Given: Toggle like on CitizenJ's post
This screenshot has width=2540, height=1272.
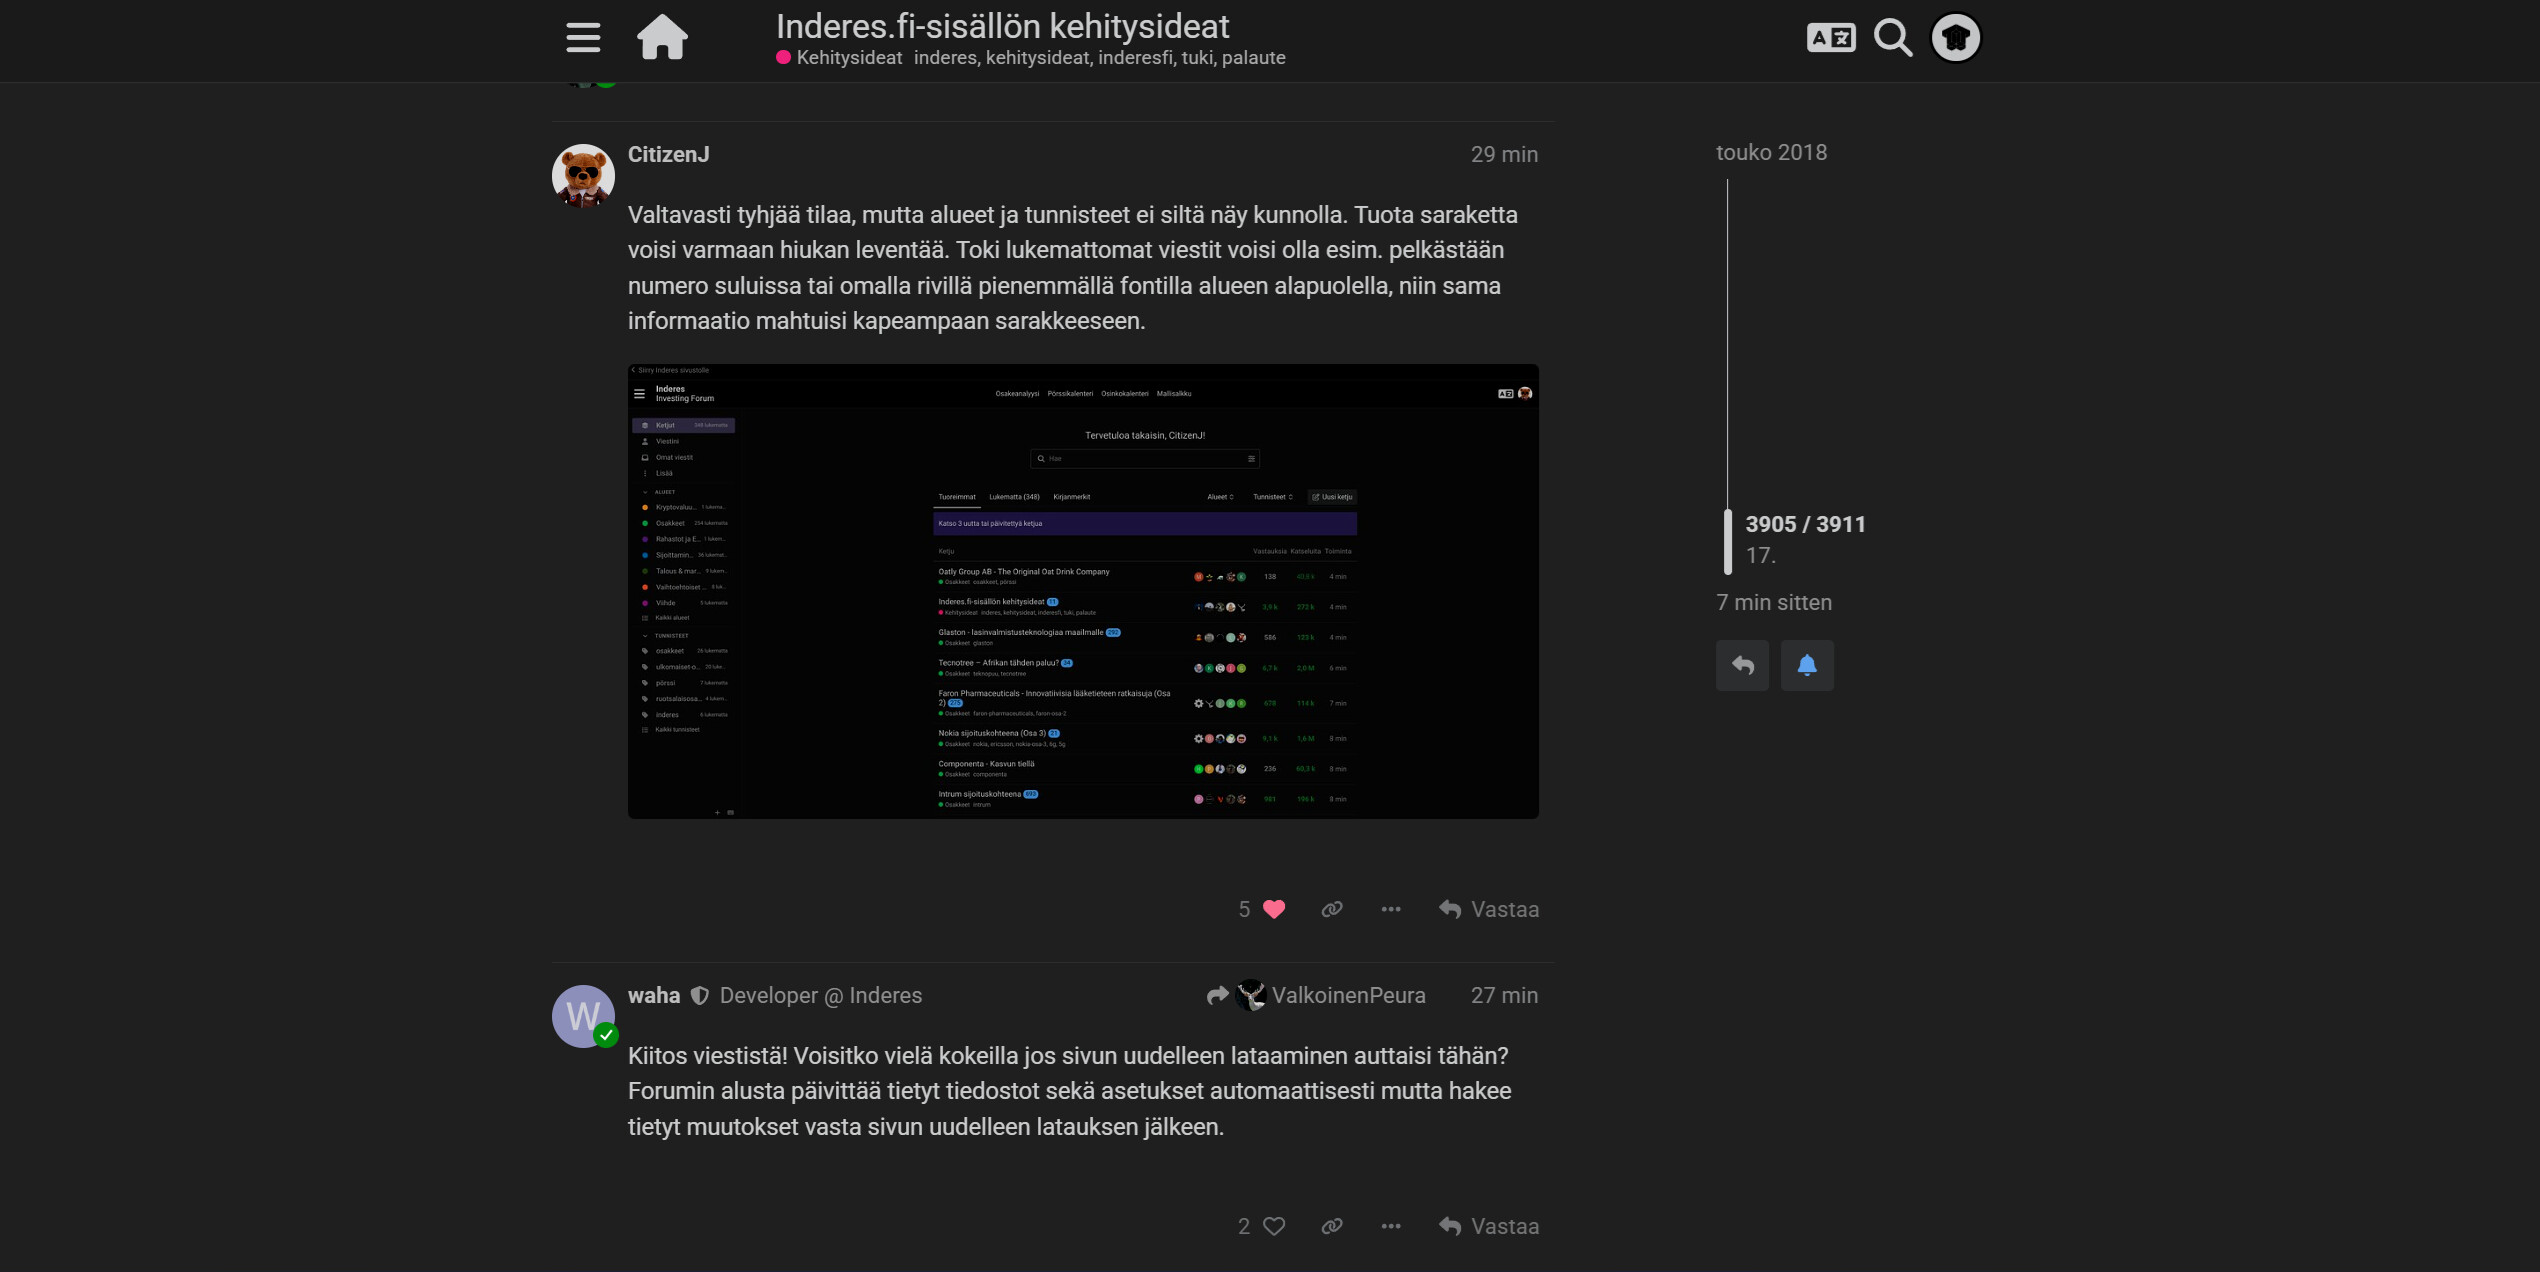Looking at the screenshot, I should (x=1273, y=909).
